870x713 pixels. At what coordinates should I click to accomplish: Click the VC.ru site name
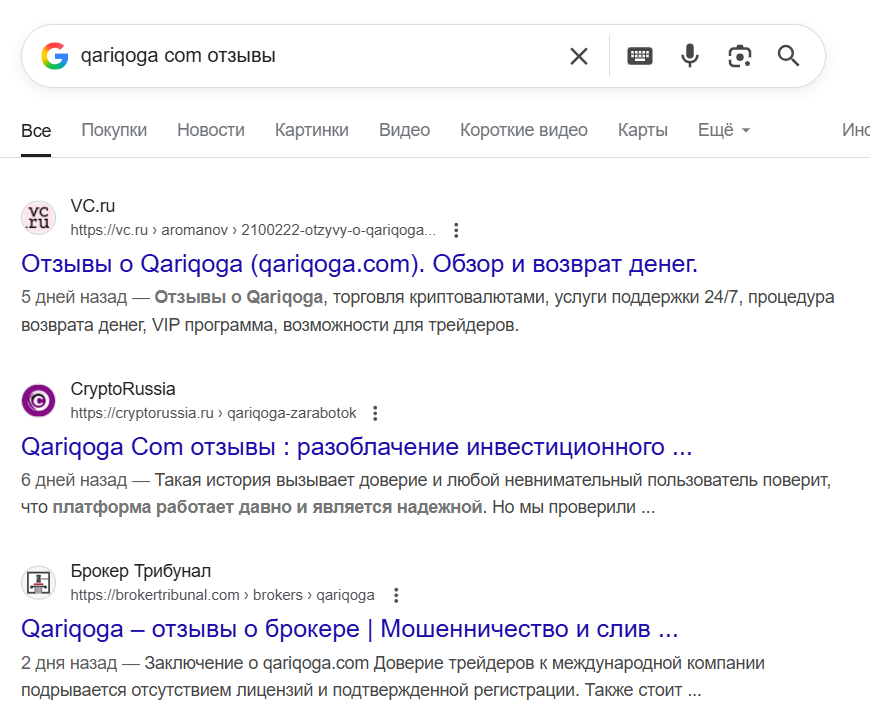click(93, 206)
